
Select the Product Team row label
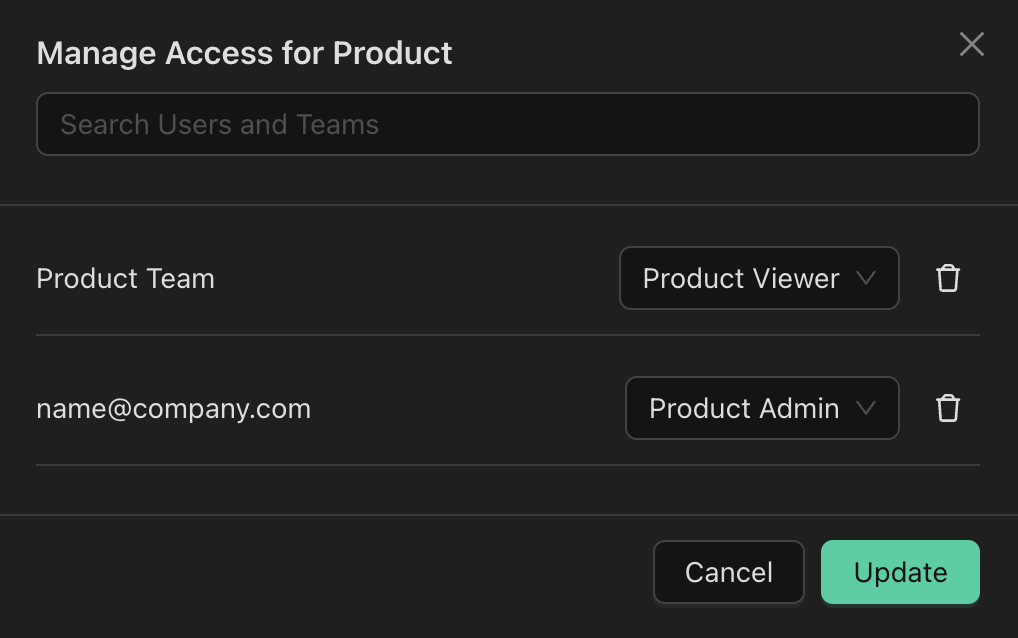click(x=125, y=278)
